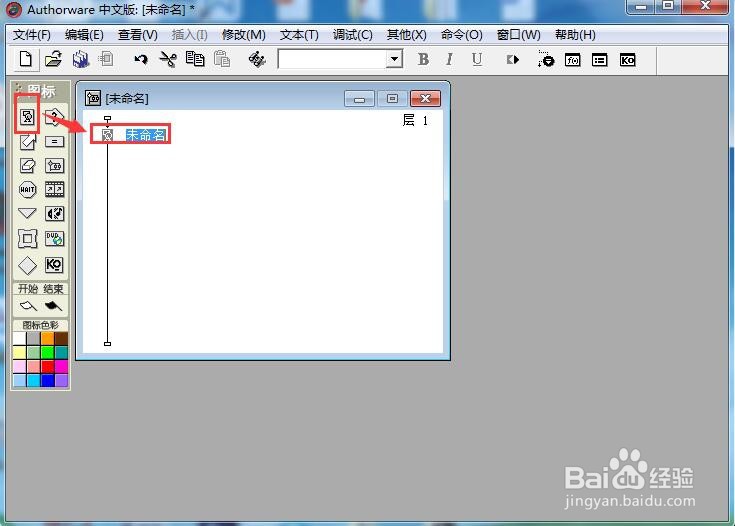Open the 调试(C) menu
The width and height of the screenshot is (735, 526).
coord(352,35)
